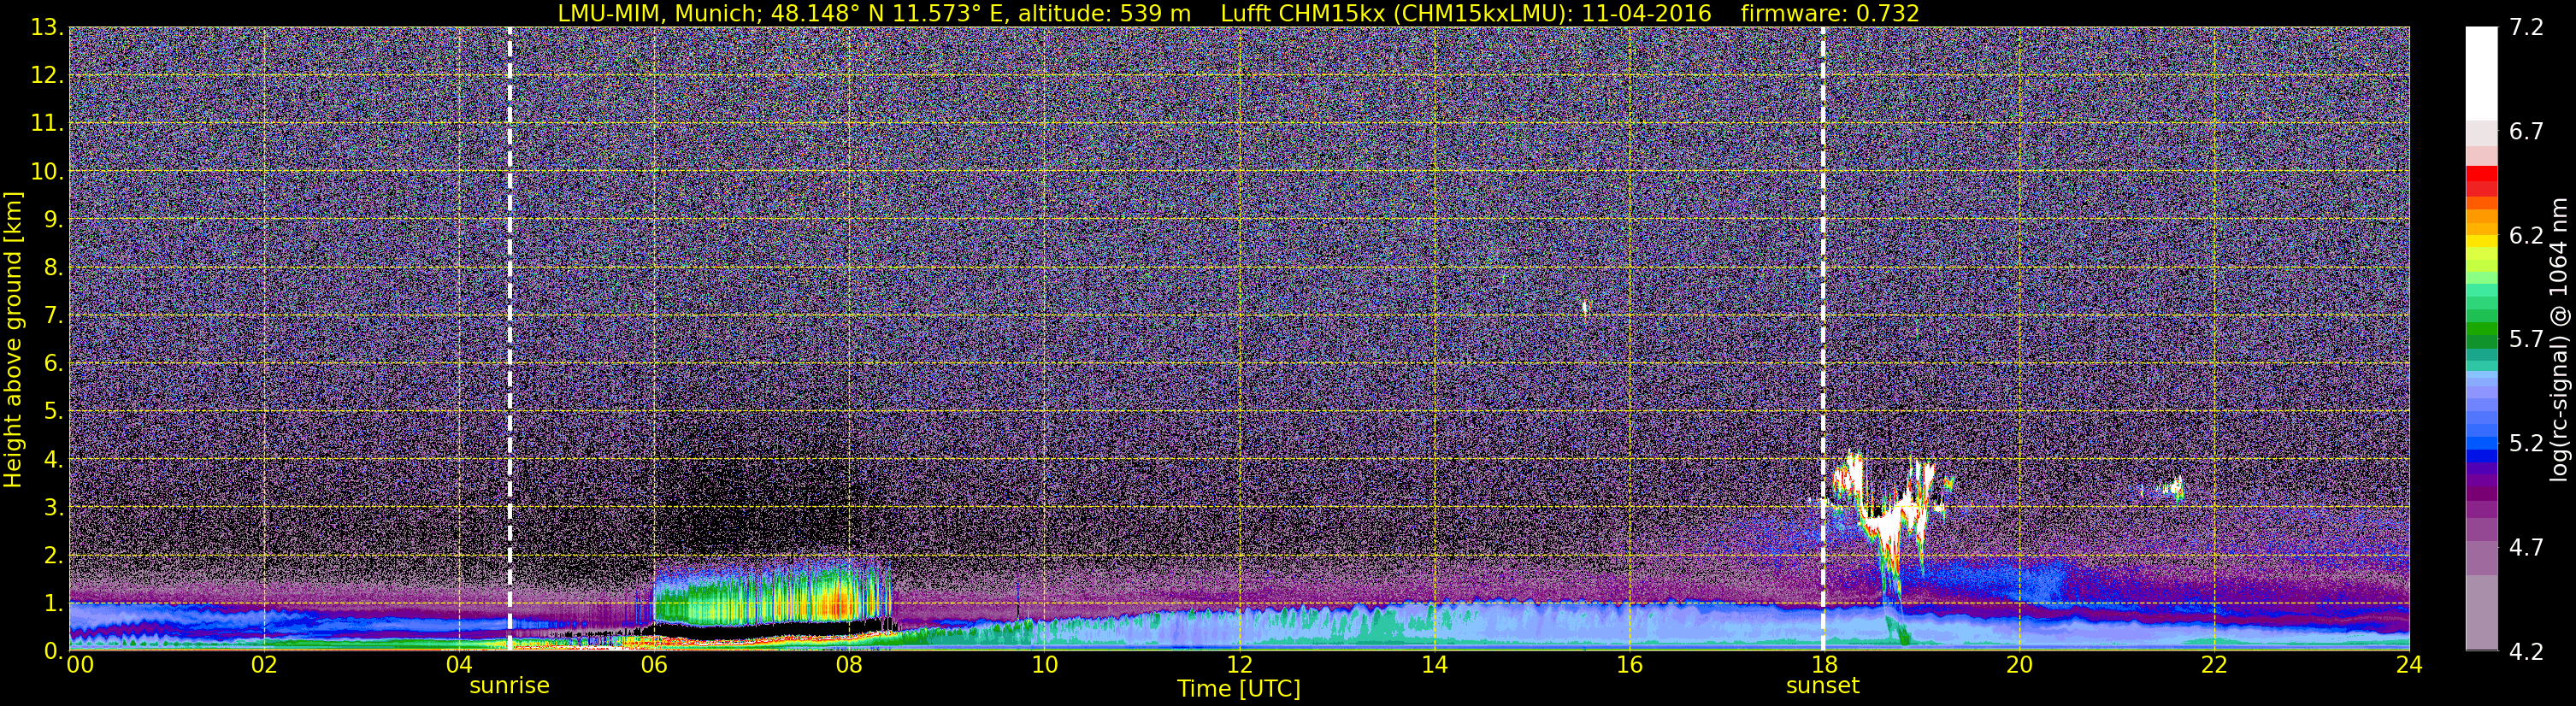Click the white dashed sunset marker line

coord(1823,339)
